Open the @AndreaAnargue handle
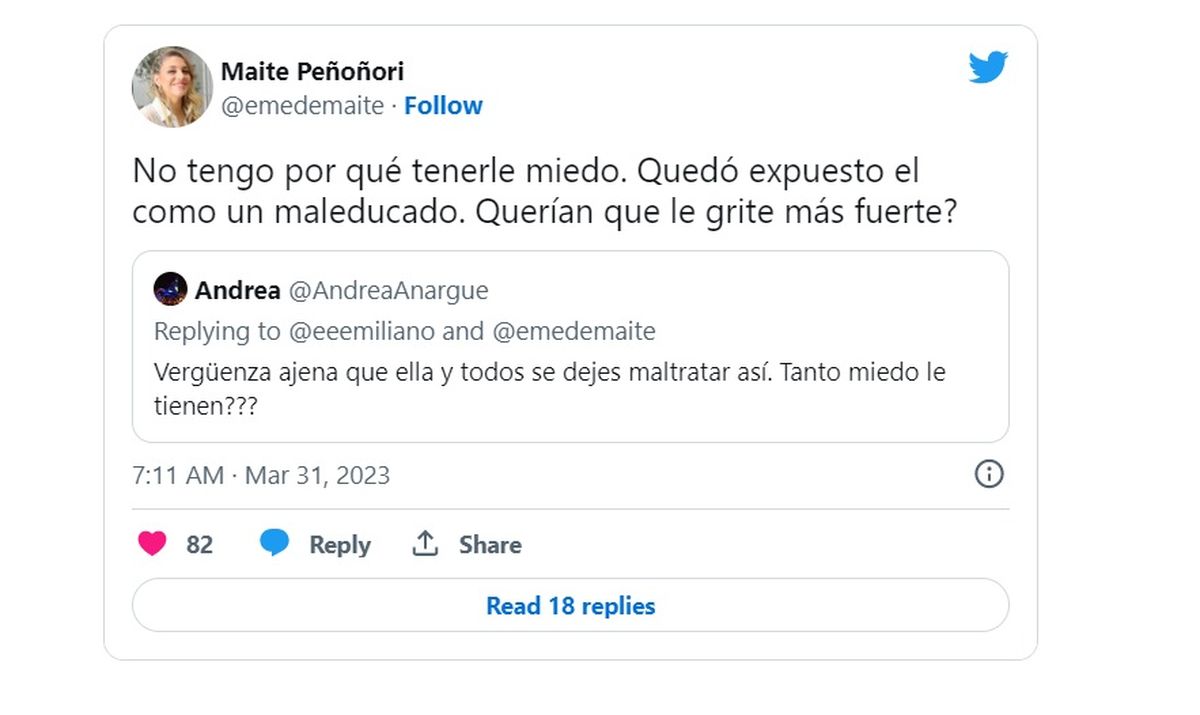Screen dimensions: 1200x715 pos(388,291)
